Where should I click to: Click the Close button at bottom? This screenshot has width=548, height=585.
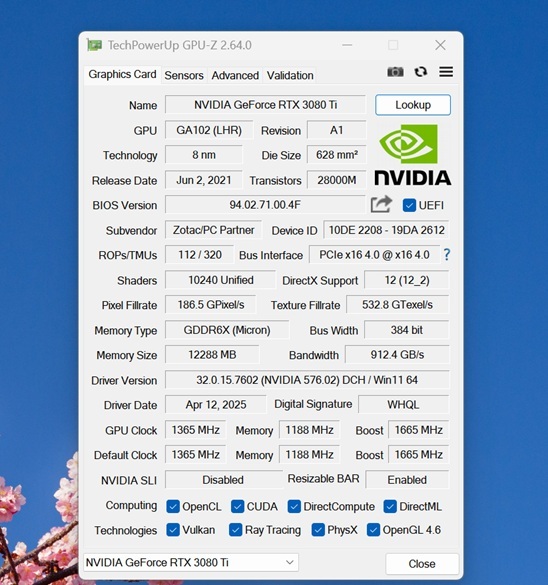click(x=422, y=563)
